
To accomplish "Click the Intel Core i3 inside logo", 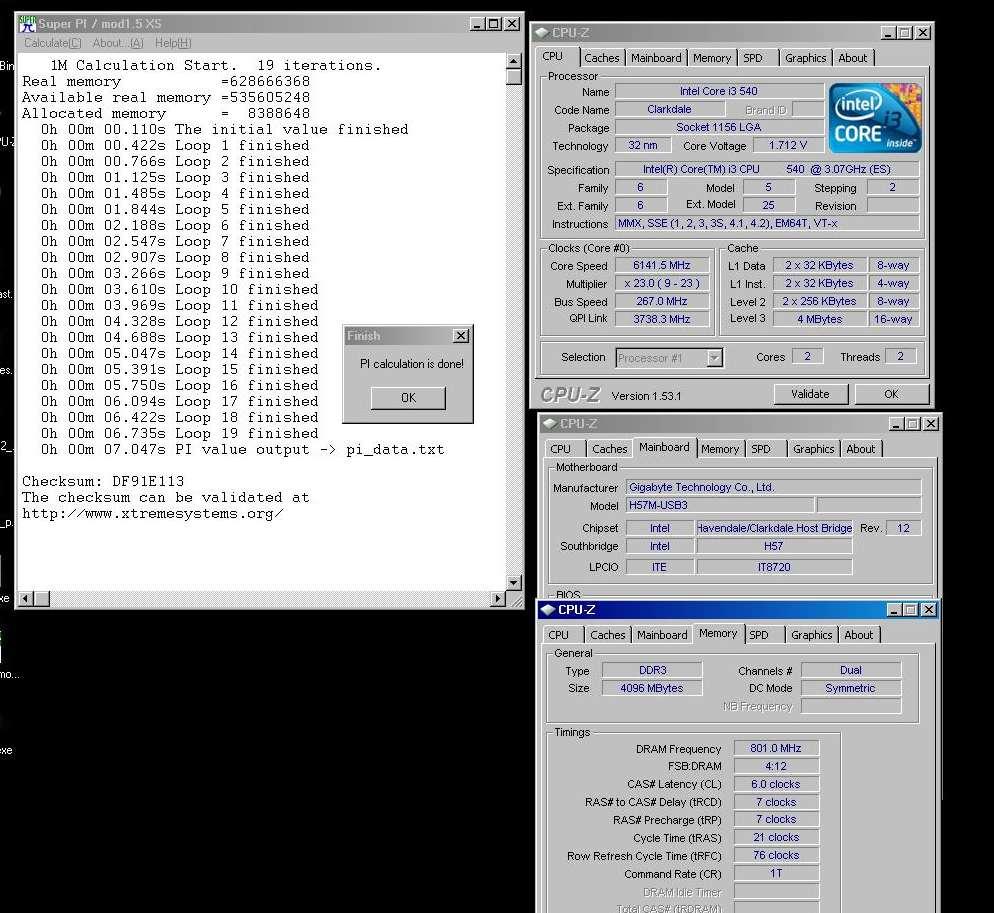I will pos(875,118).
